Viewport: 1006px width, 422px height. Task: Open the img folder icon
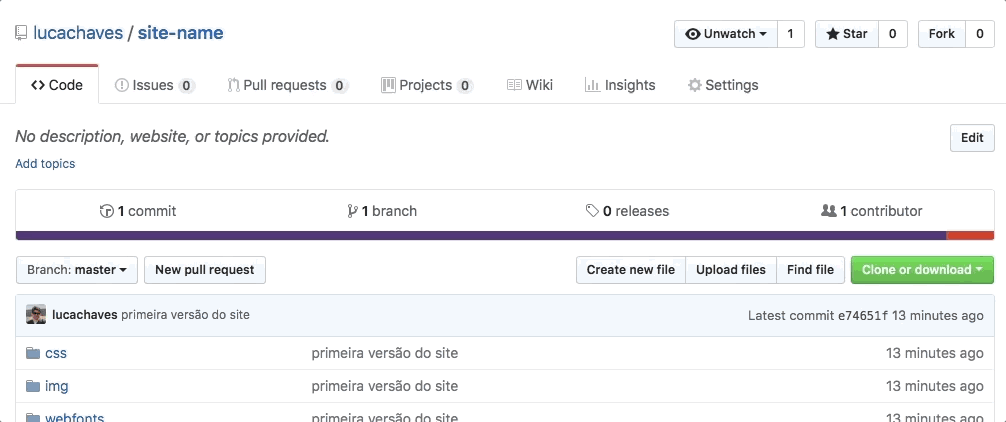tap(32, 386)
